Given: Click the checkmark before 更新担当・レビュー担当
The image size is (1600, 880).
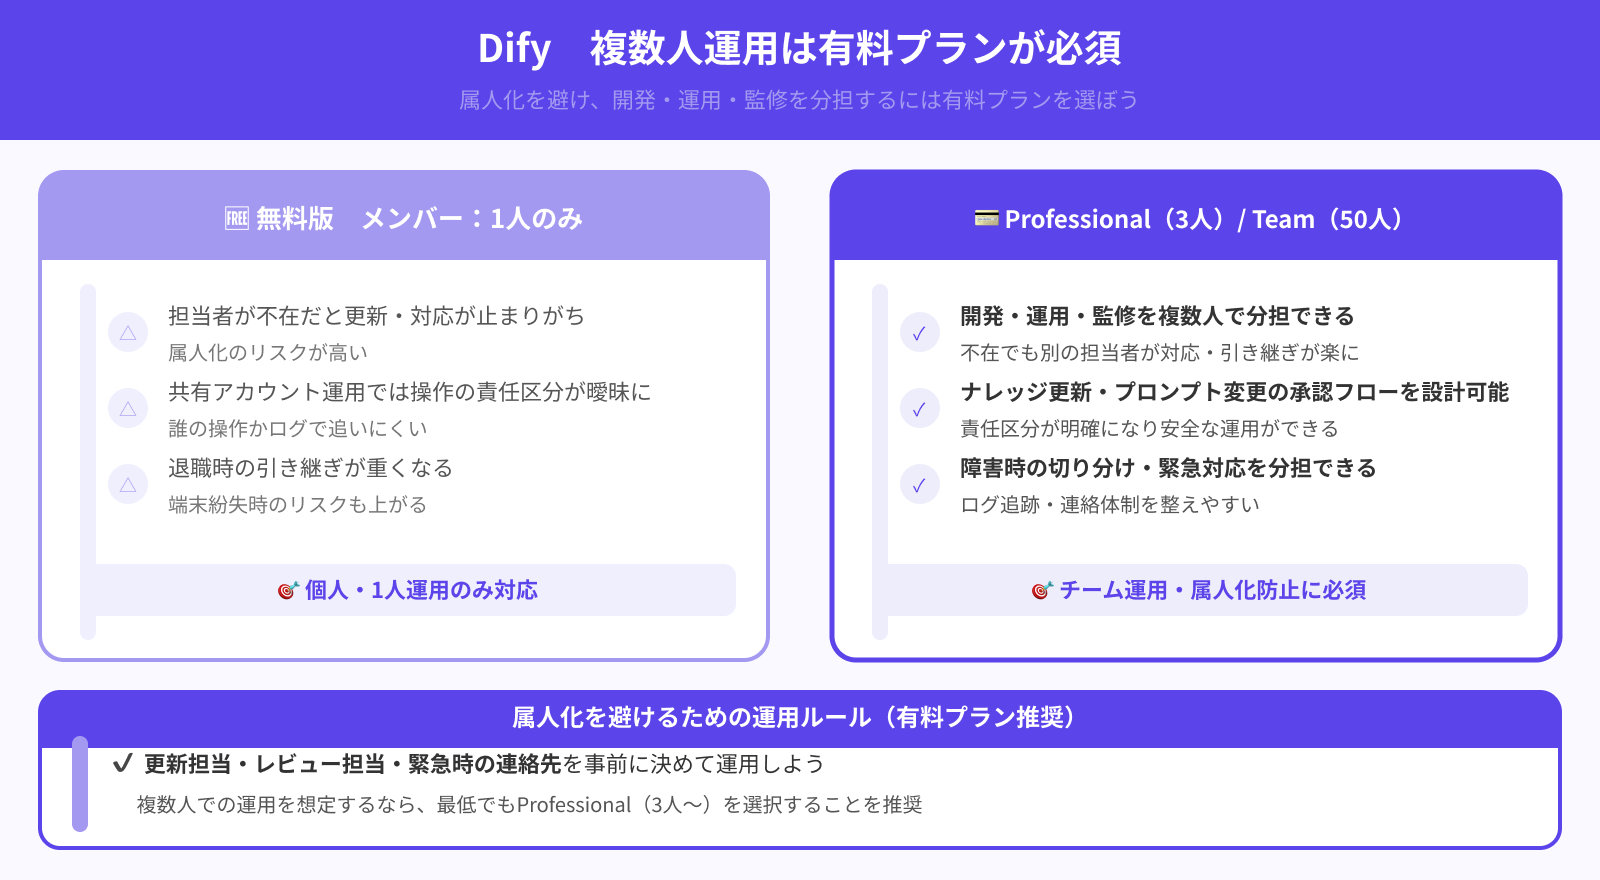Looking at the screenshot, I should pos(123,764).
